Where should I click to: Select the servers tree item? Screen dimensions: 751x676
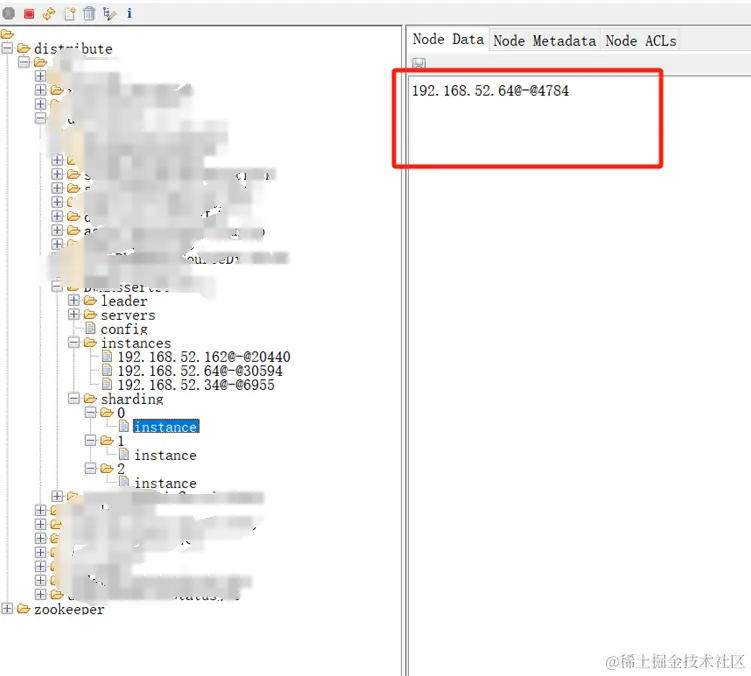tap(128, 315)
